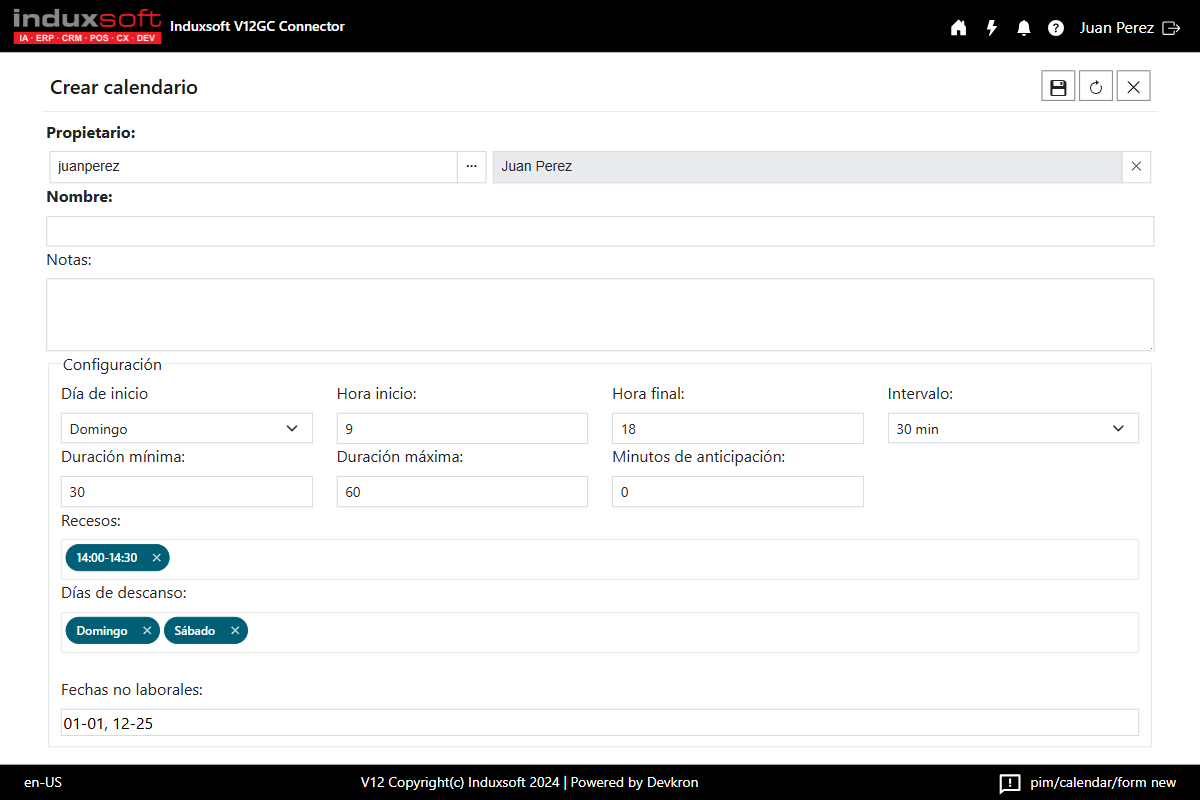
Task: Remove Sábado from rest days
Action: (x=235, y=631)
